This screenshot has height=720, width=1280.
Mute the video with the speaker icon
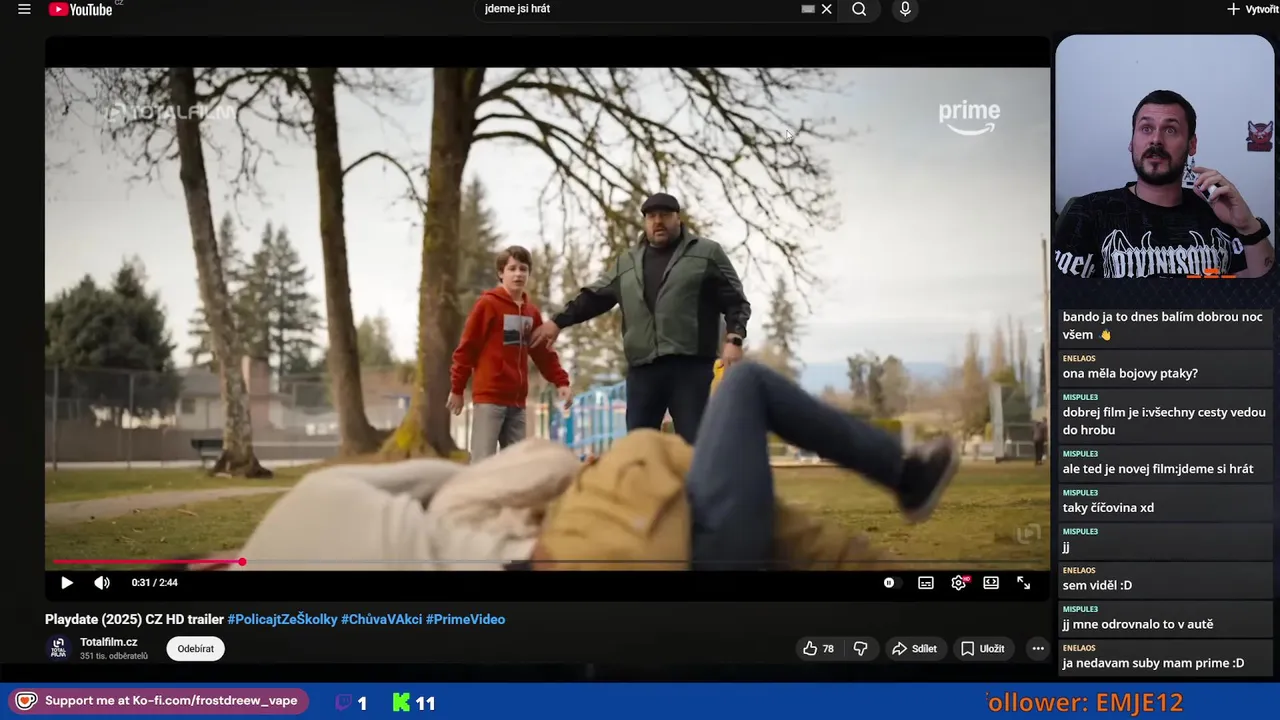coord(102,582)
